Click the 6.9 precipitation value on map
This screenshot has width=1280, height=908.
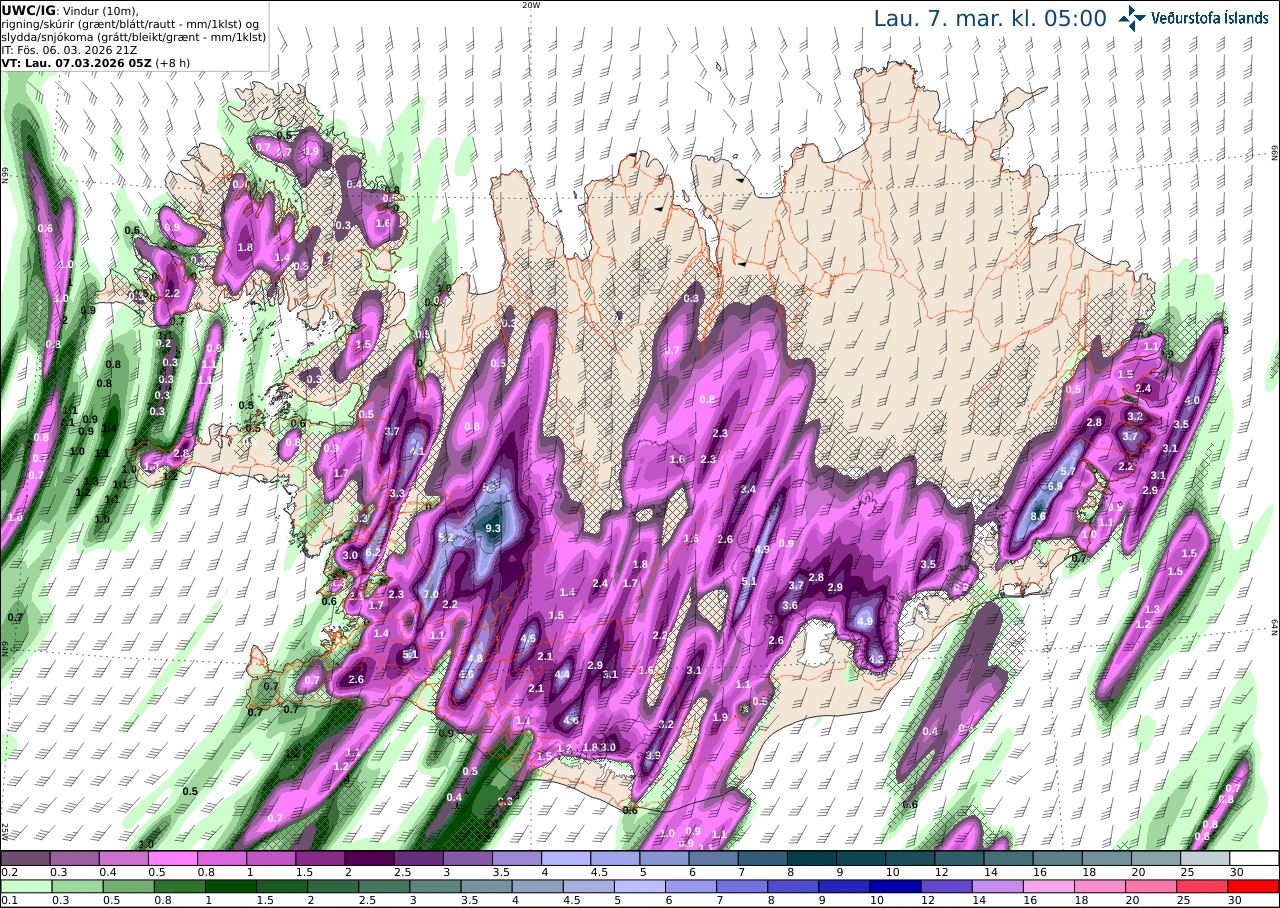1053,486
